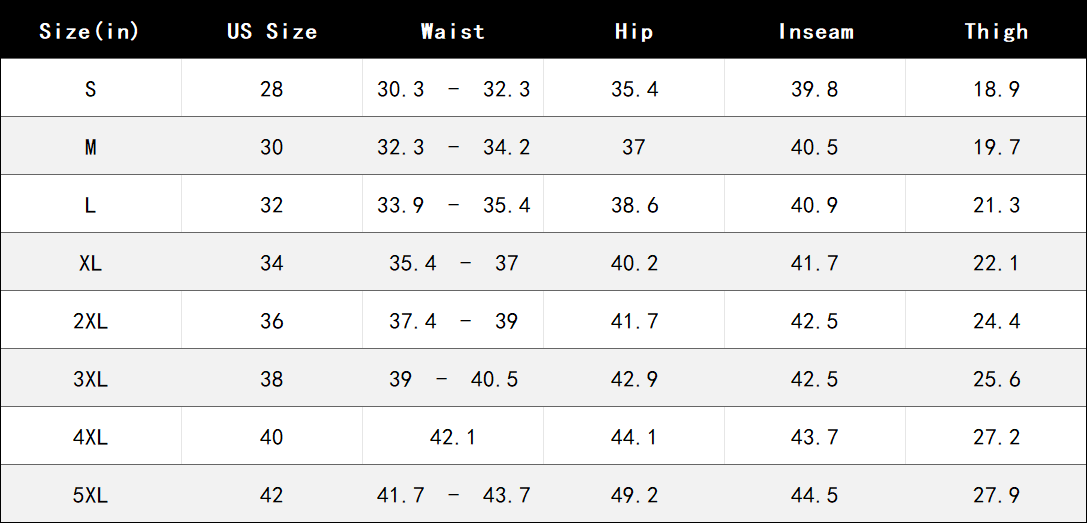Viewport: 1087px width, 523px height.
Task: Select the waist cell showing 42.1
Action: tap(453, 438)
